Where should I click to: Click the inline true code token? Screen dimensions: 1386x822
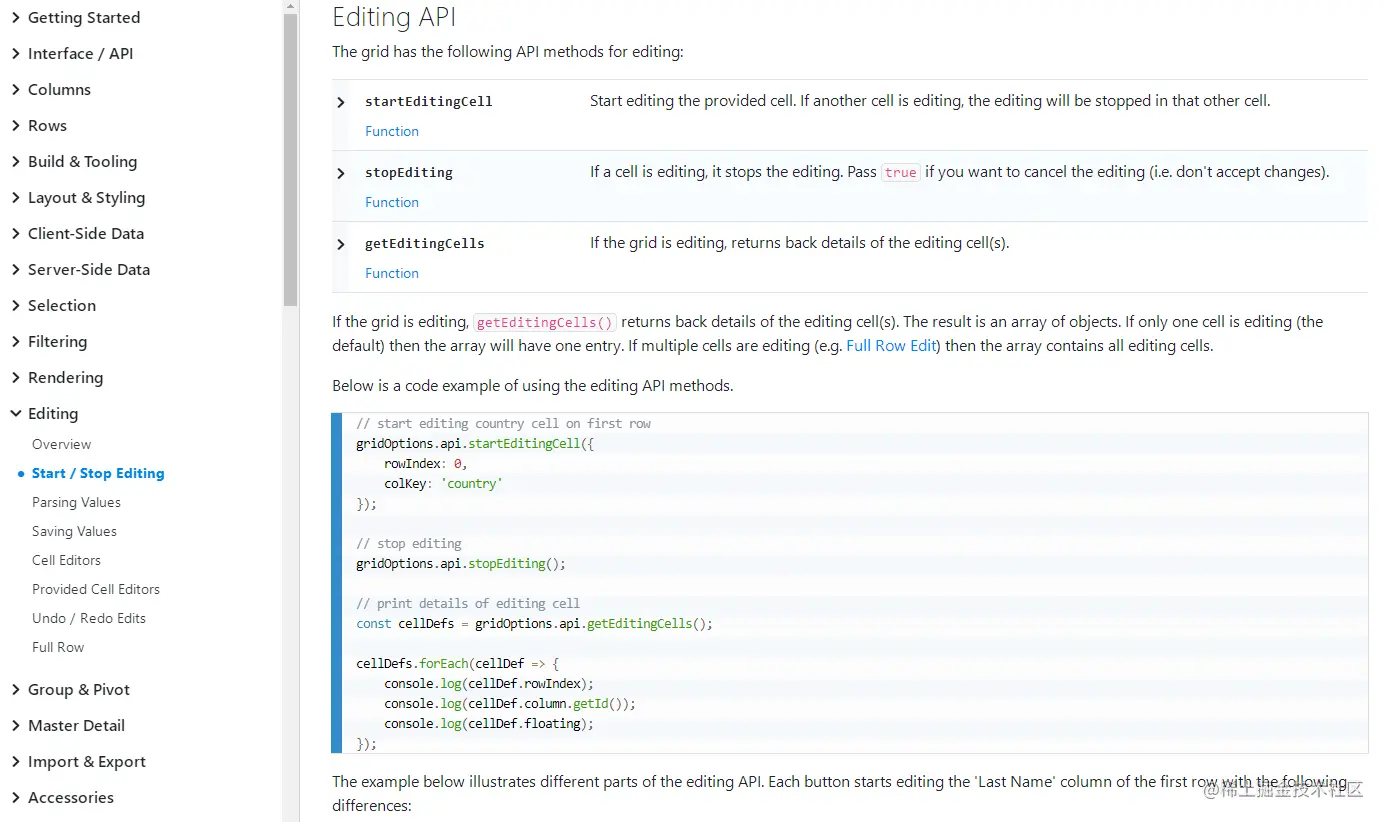[x=901, y=172]
